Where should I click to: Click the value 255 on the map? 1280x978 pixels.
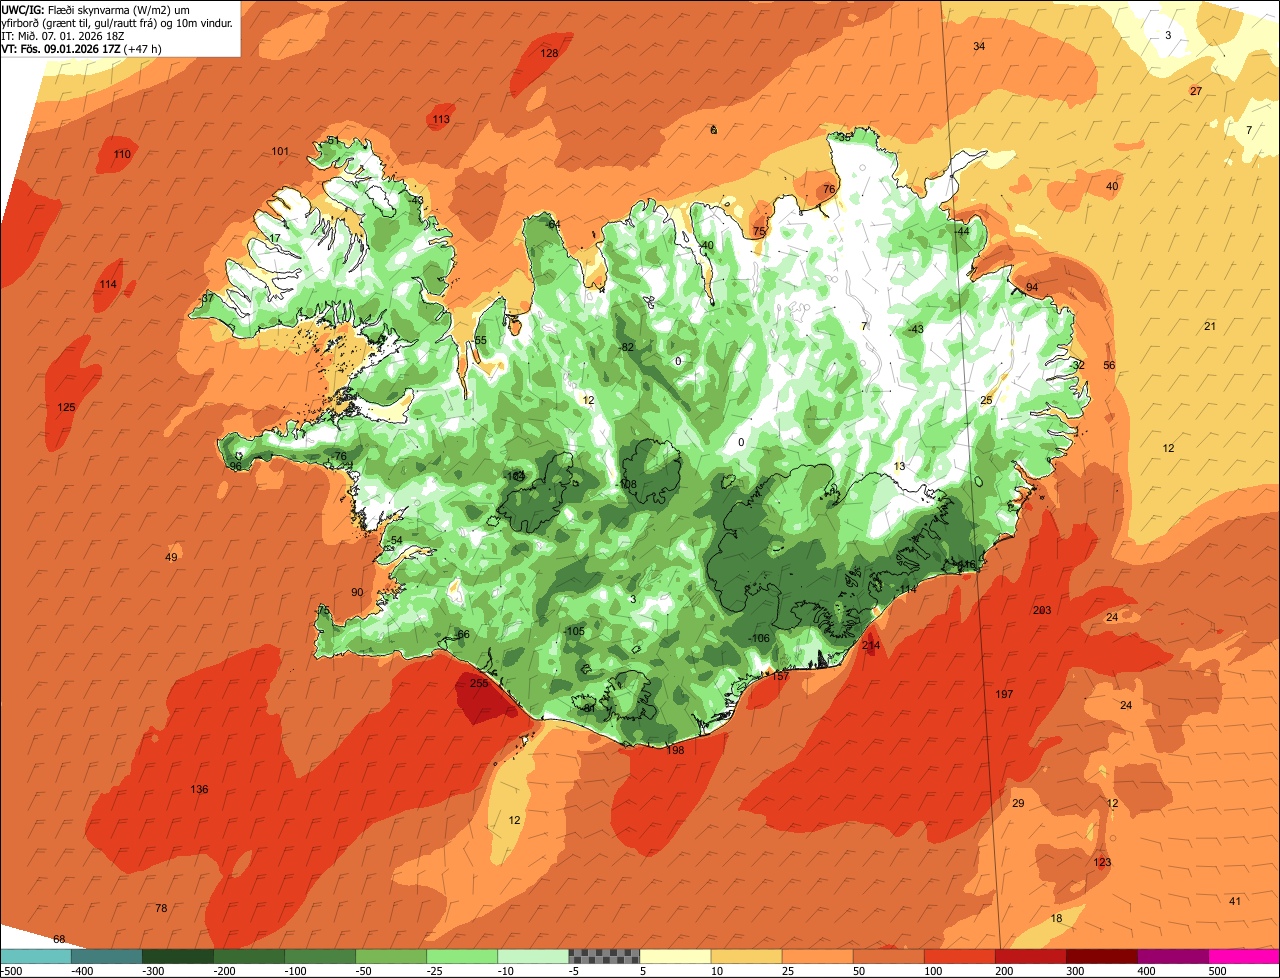(479, 684)
